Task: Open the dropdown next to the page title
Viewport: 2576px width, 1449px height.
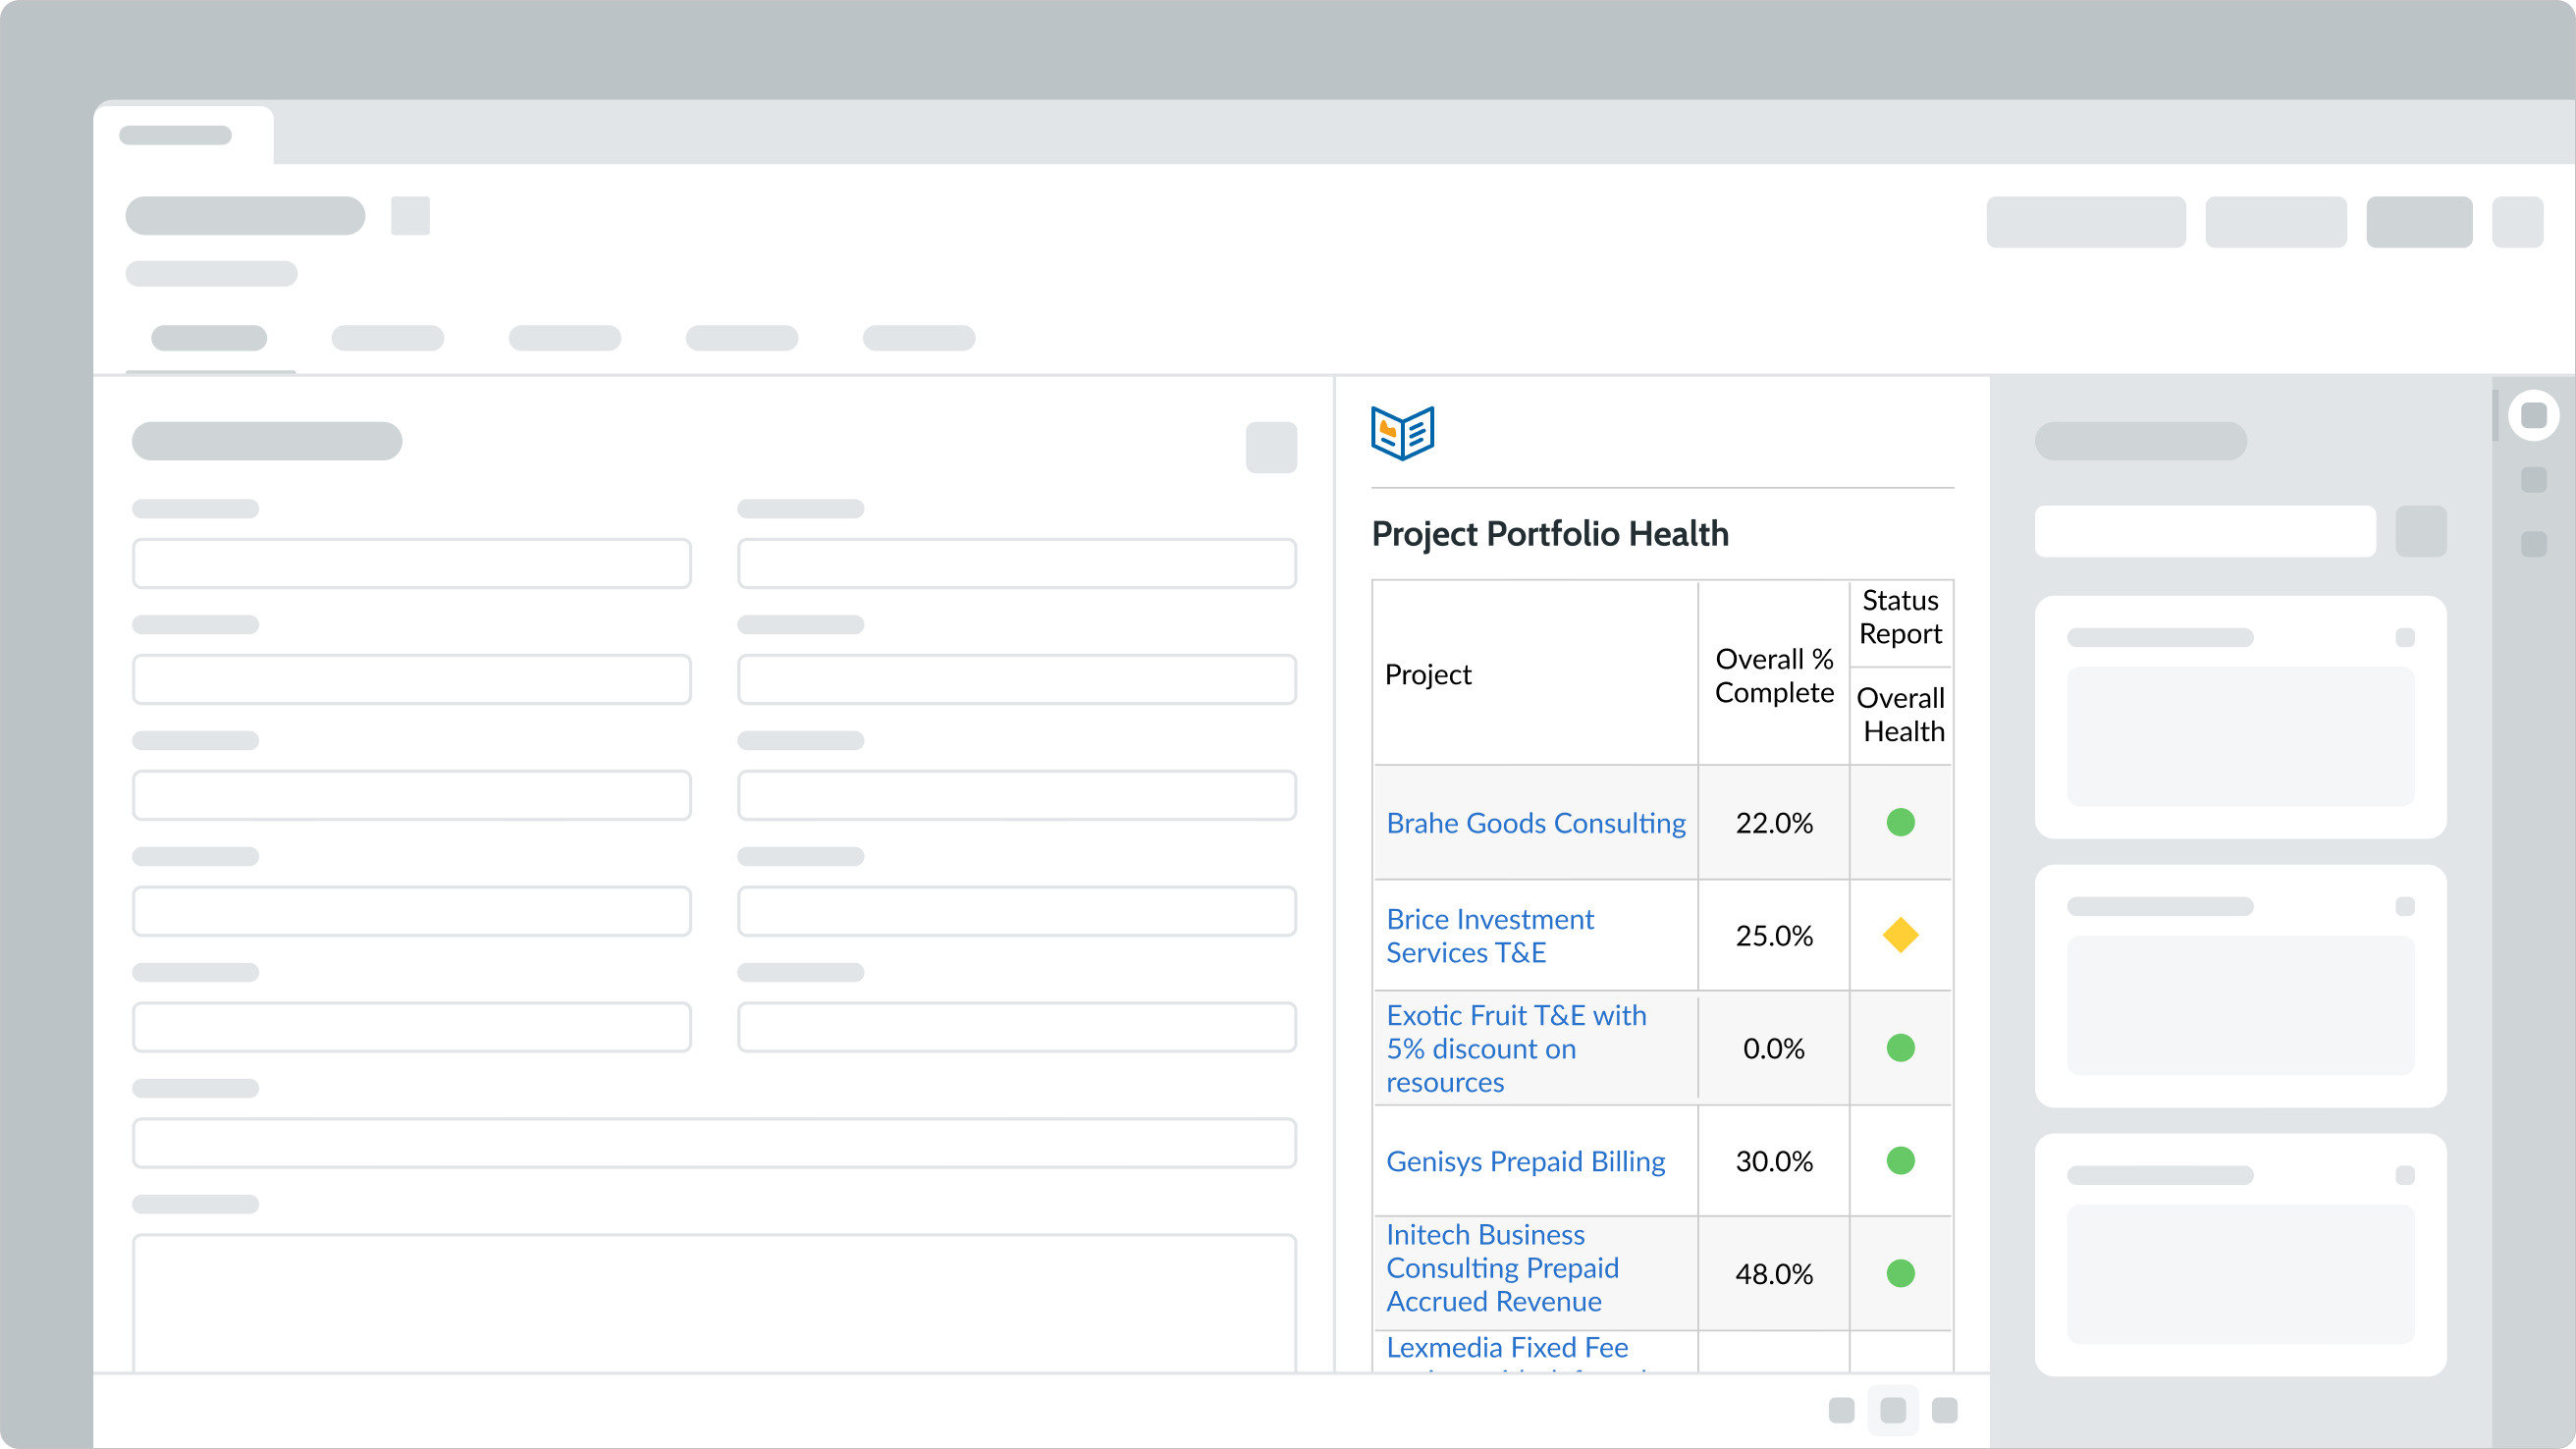Action: (x=410, y=215)
